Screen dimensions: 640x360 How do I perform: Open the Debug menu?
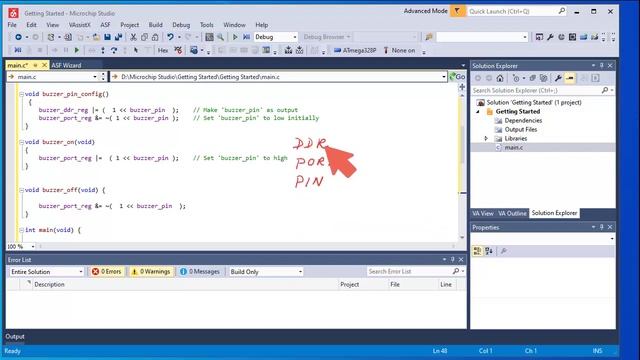181,25
